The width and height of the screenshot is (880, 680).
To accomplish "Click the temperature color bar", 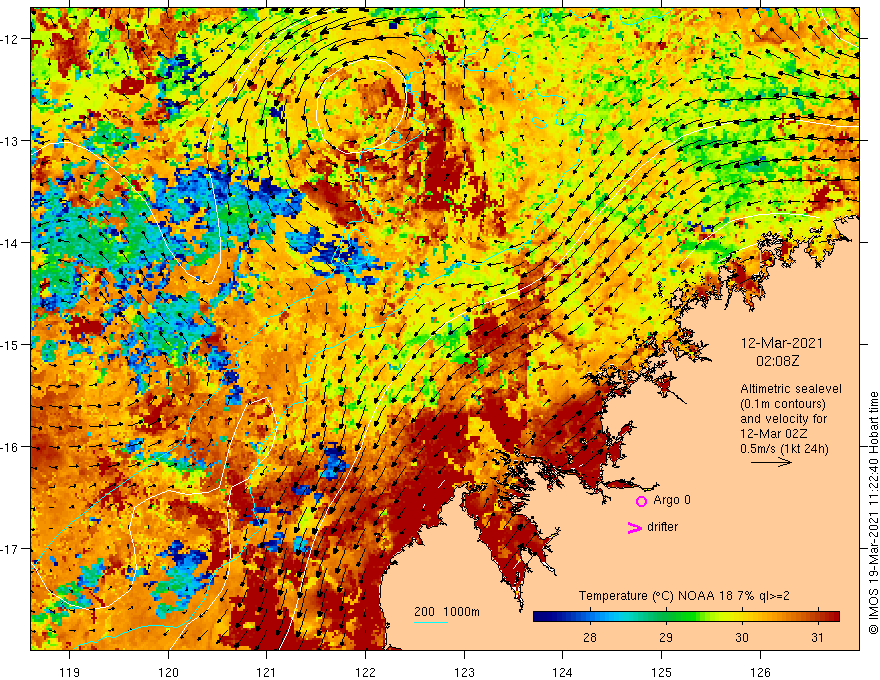I will [686, 617].
